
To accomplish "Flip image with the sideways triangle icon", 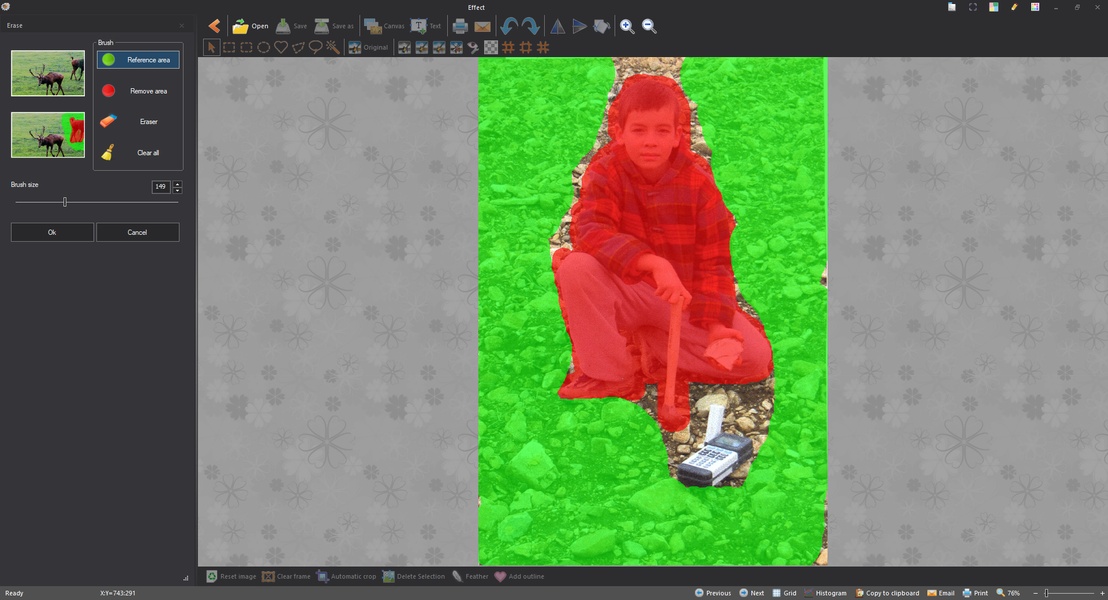I will (579, 26).
